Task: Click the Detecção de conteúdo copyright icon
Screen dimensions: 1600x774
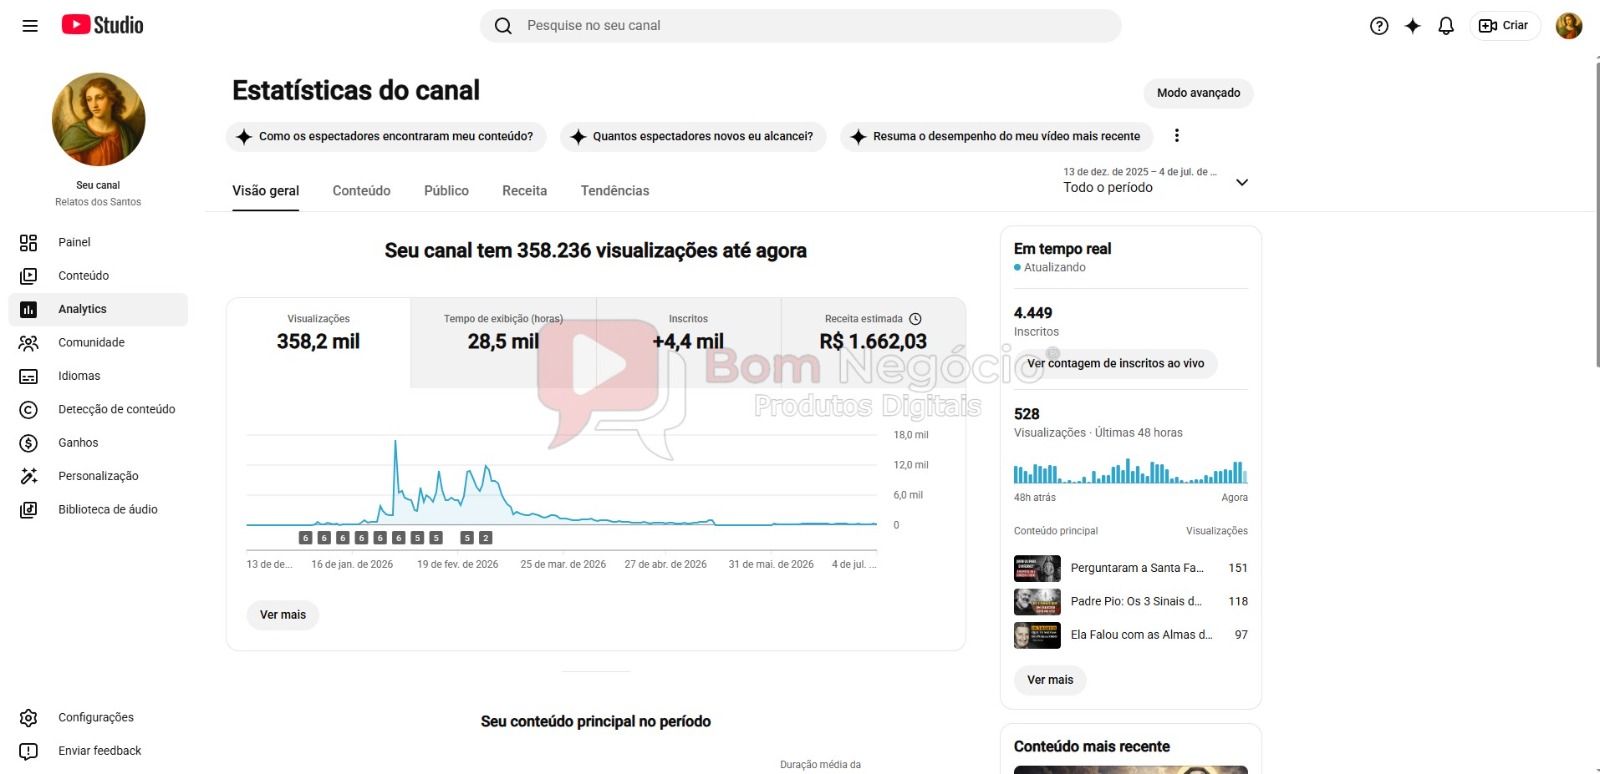Action: pos(28,410)
